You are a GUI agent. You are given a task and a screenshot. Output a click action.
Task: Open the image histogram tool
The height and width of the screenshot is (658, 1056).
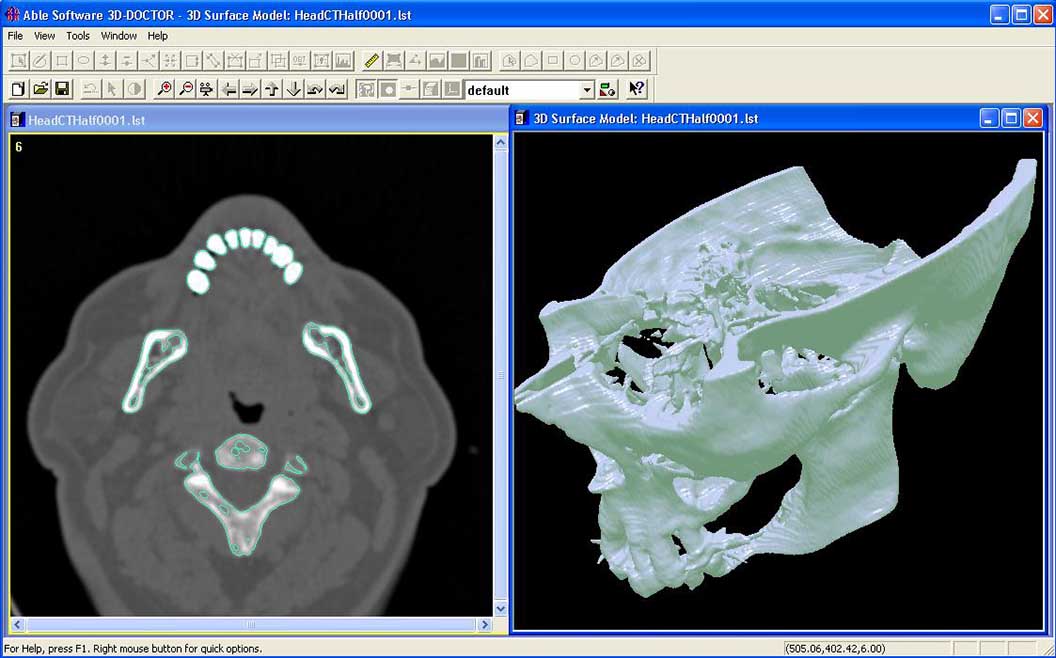[x=345, y=60]
